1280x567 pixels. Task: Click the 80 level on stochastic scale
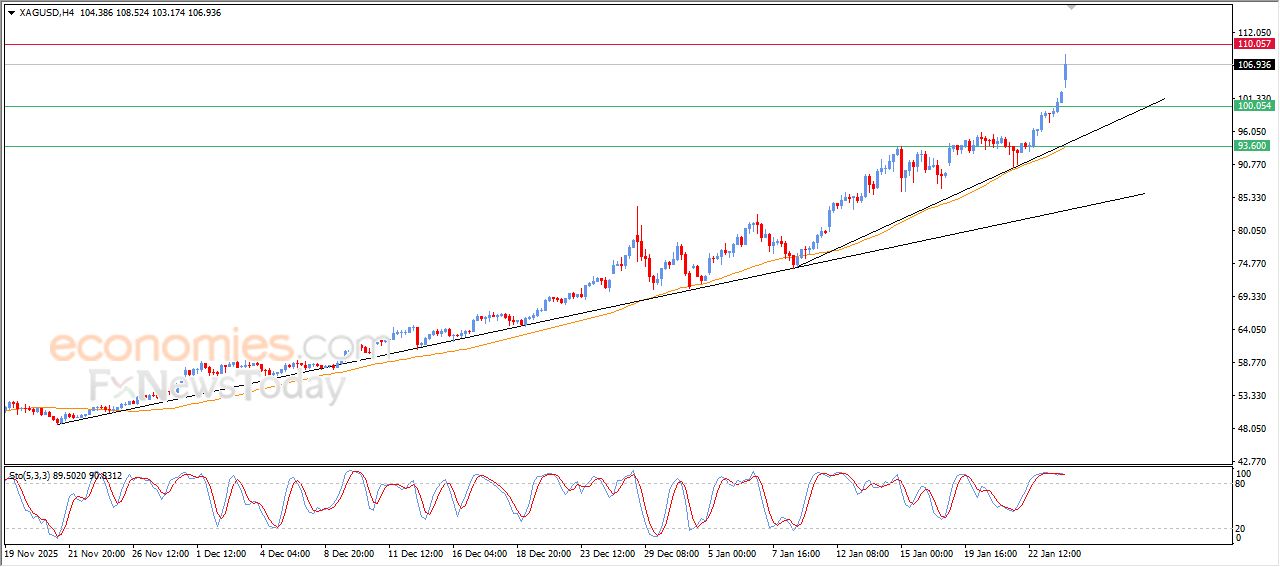point(1241,484)
